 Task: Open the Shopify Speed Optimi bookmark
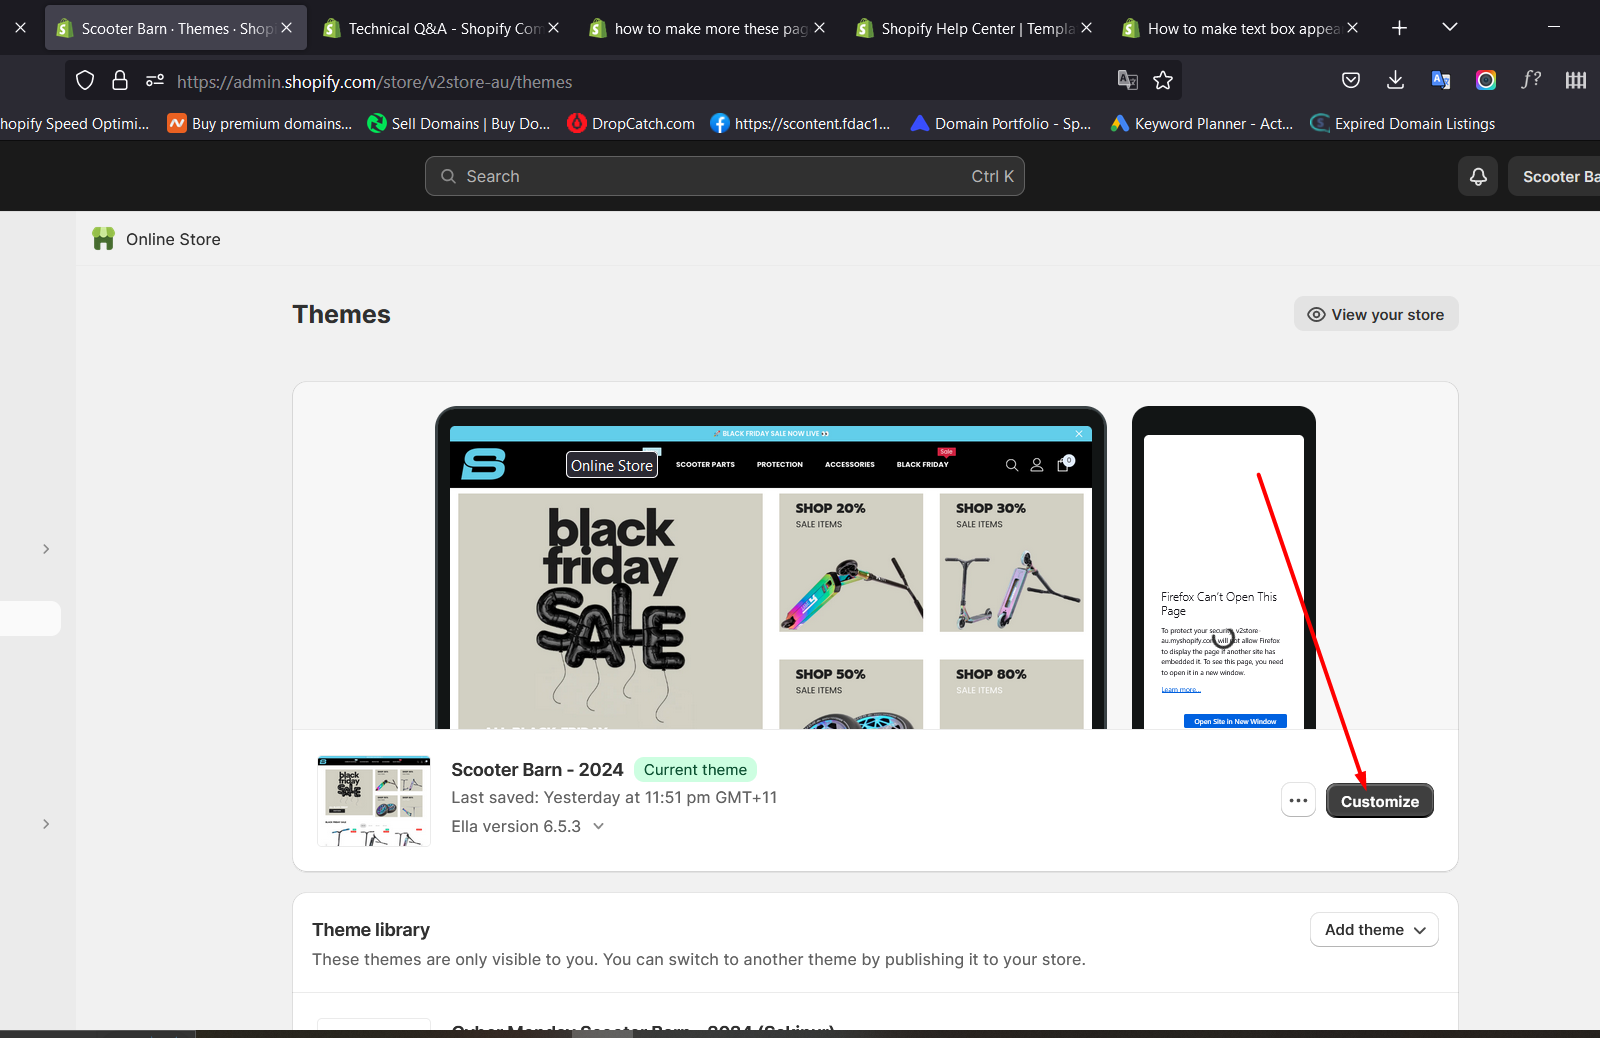74,124
